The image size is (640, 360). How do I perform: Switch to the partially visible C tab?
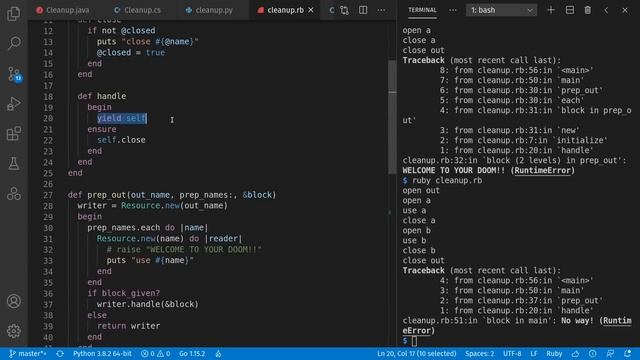(331, 10)
